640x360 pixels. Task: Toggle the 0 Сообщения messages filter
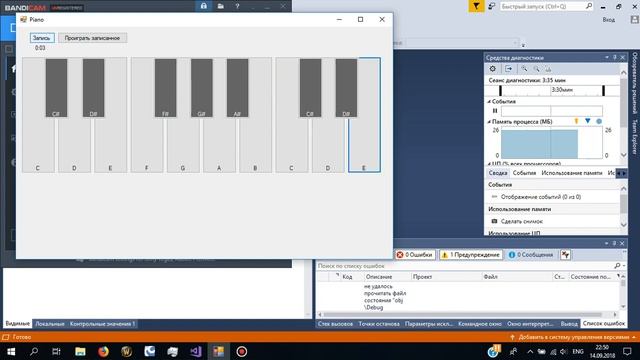coord(531,255)
